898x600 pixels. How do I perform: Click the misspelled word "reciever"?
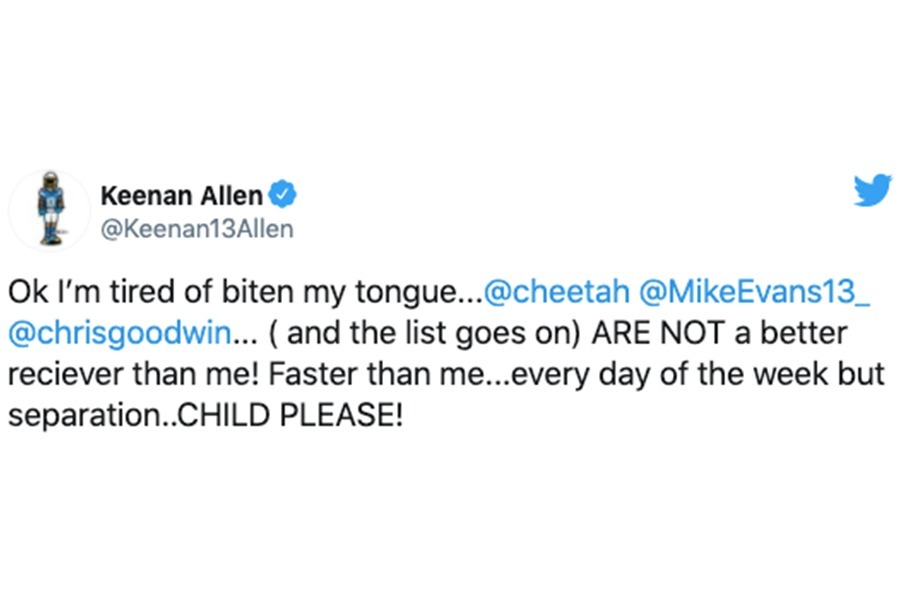coord(66,374)
